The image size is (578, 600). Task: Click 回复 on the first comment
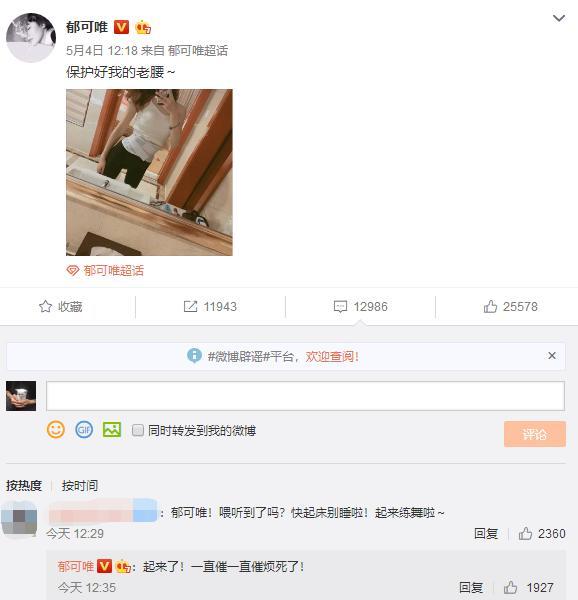[486, 533]
